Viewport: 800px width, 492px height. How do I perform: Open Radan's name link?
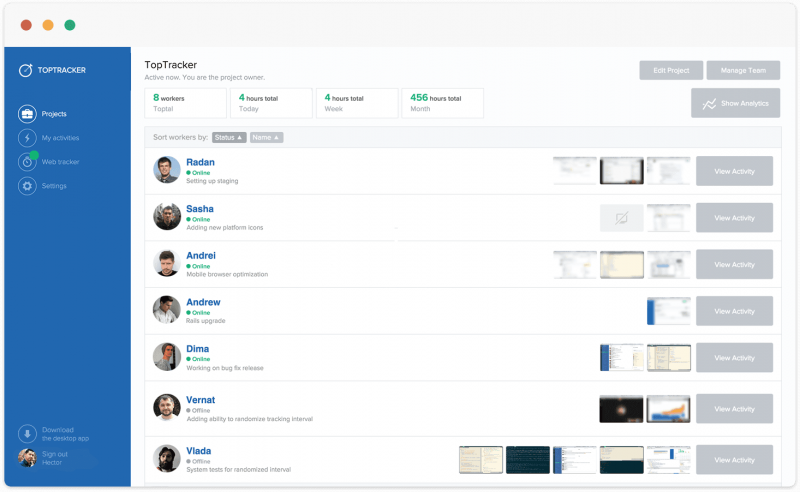click(200, 162)
